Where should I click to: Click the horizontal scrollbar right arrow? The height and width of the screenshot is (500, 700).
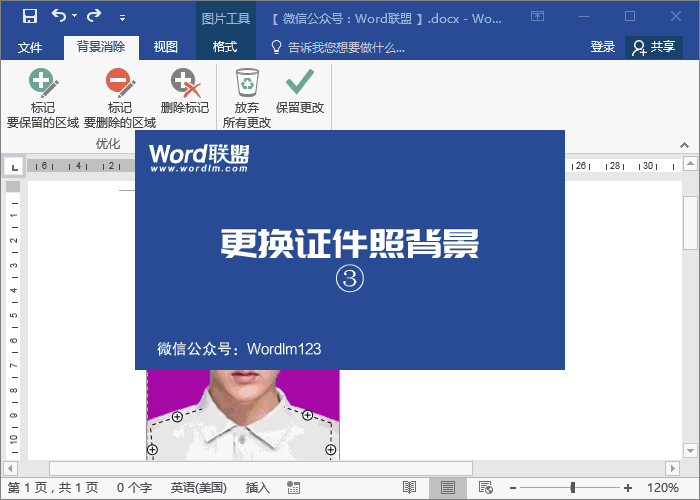[672, 469]
